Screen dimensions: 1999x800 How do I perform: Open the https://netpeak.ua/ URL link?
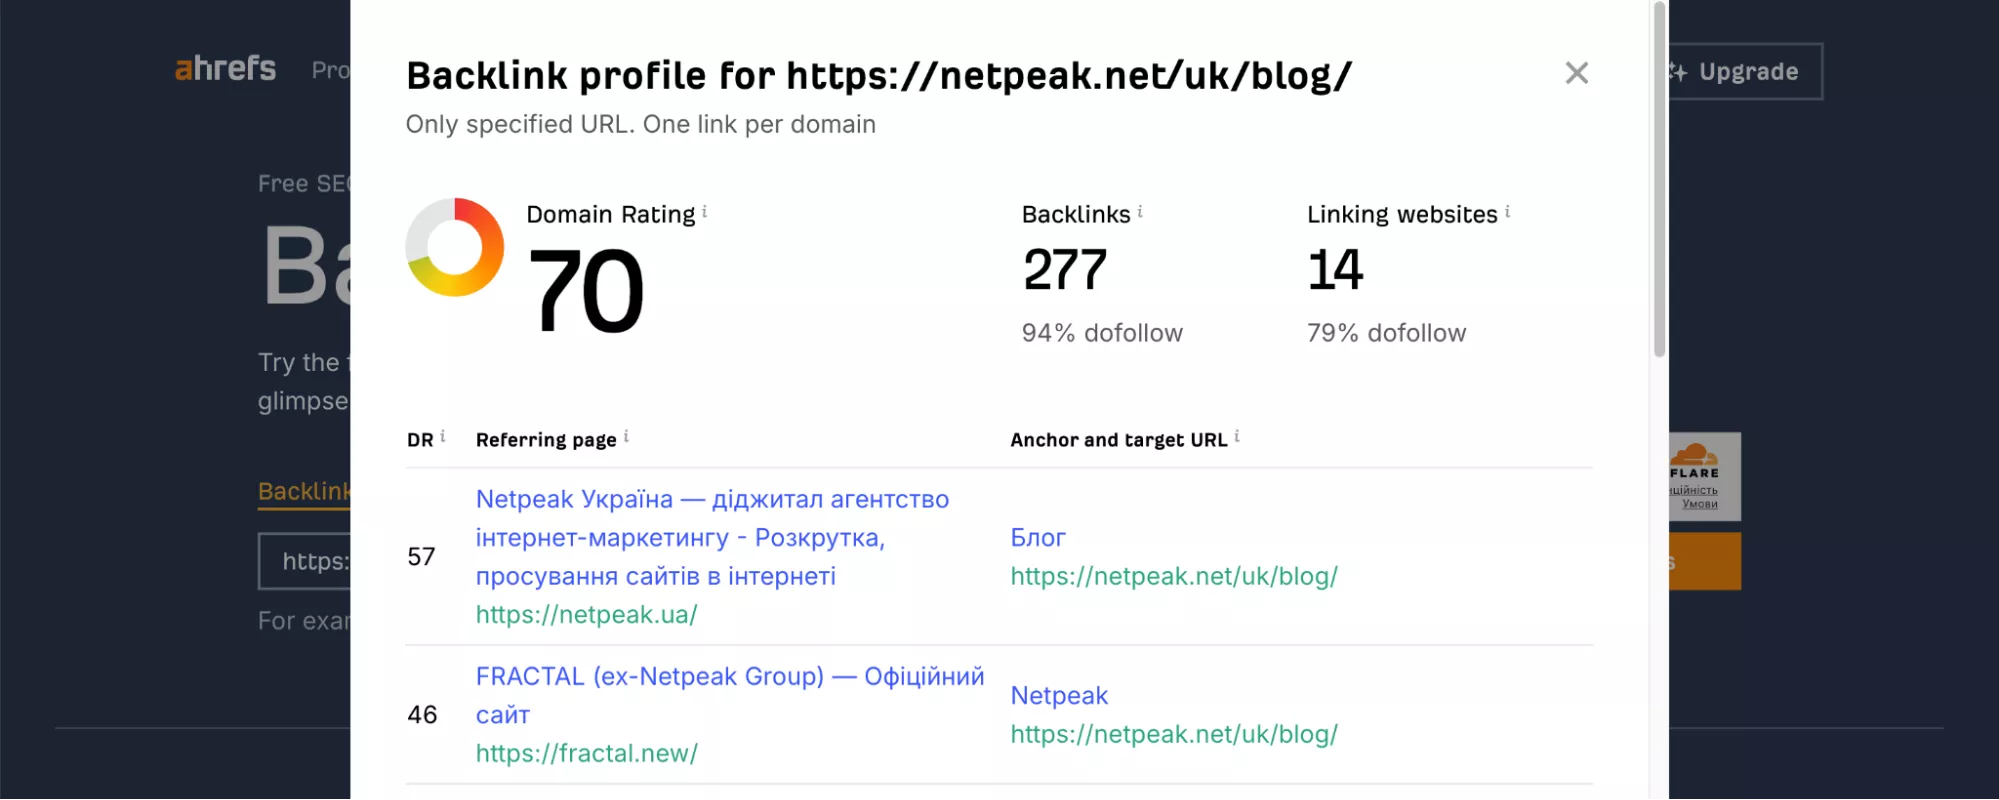[586, 615]
